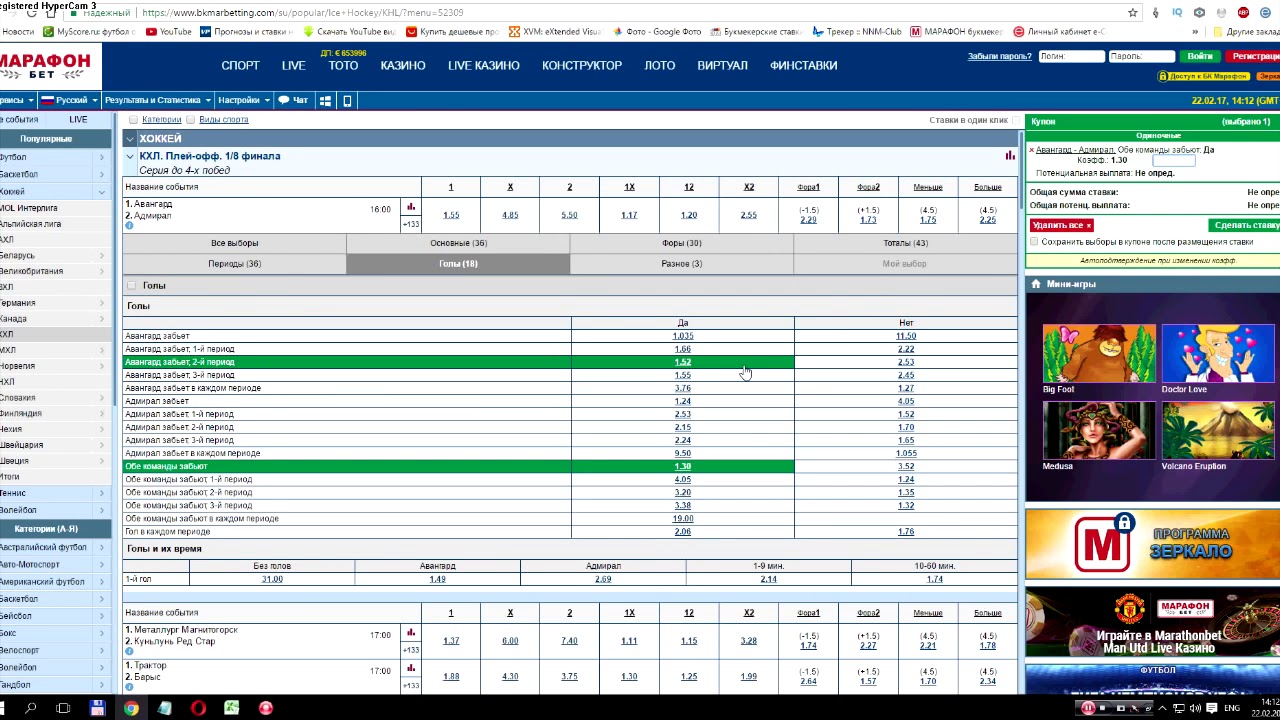Open the Big Foot mini-game
Image resolution: width=1280 pixels, height=720 pixels.
(x=1099, y=354)
